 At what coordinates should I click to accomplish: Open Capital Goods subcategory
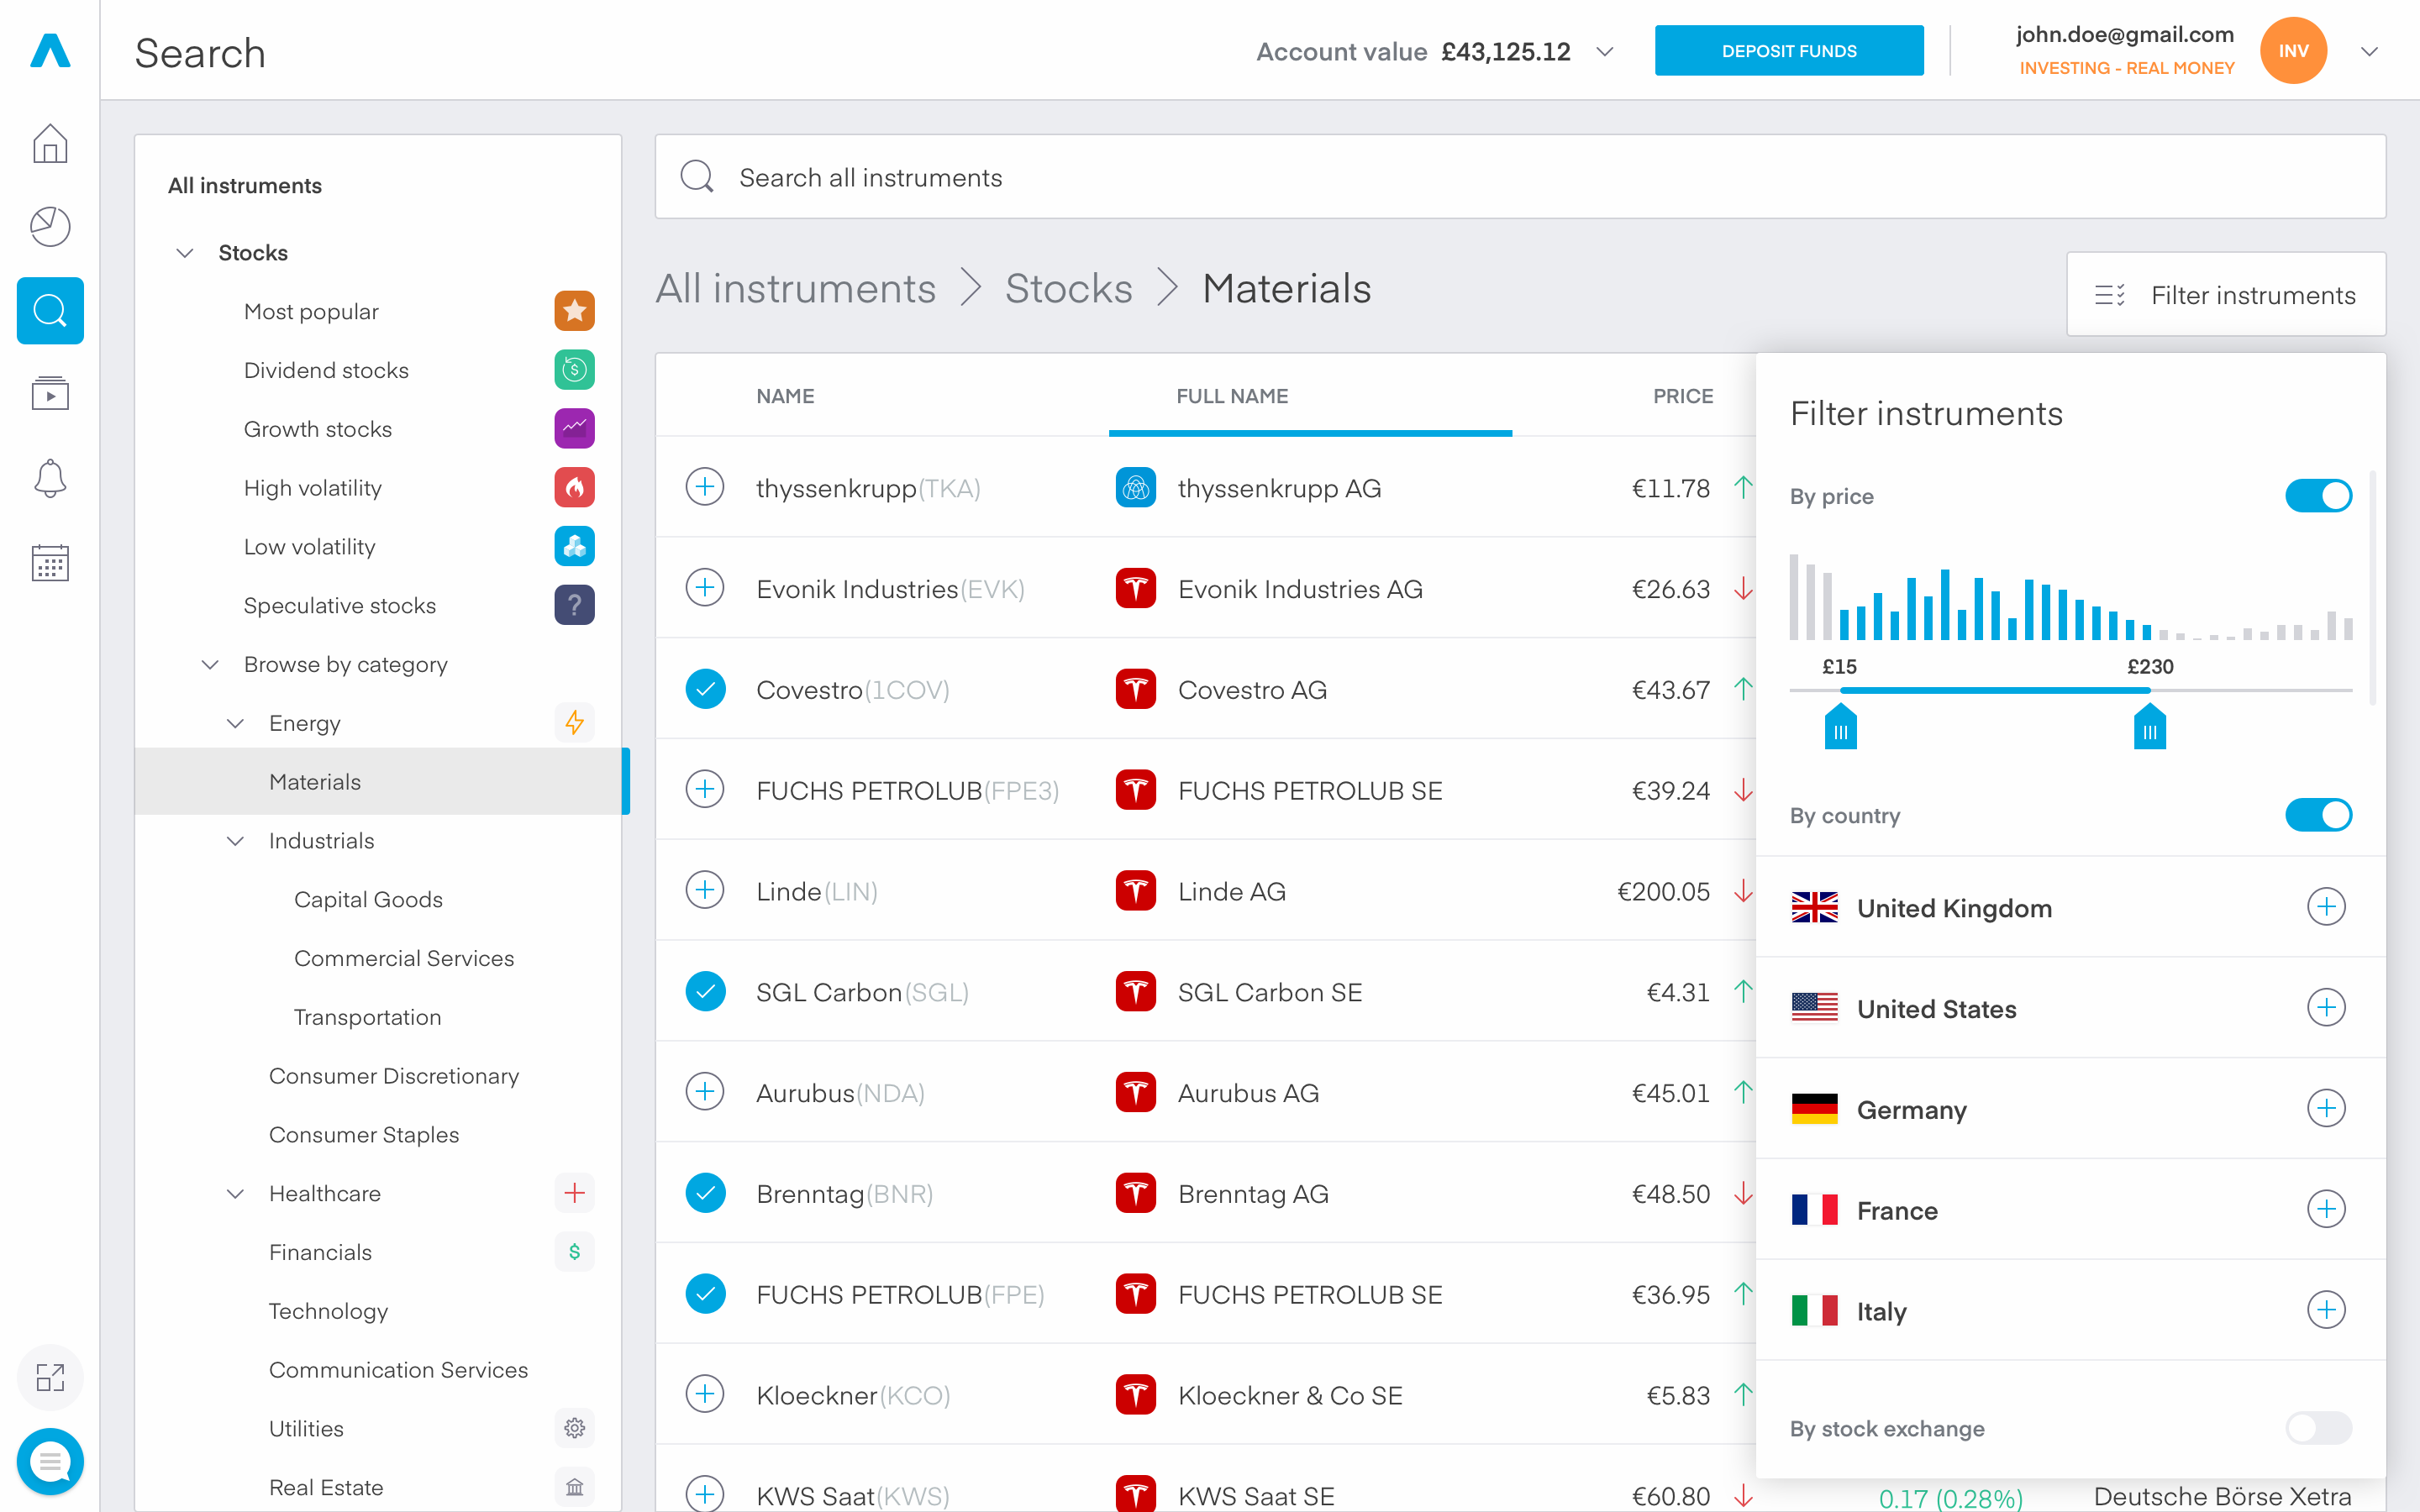point(368,900)
